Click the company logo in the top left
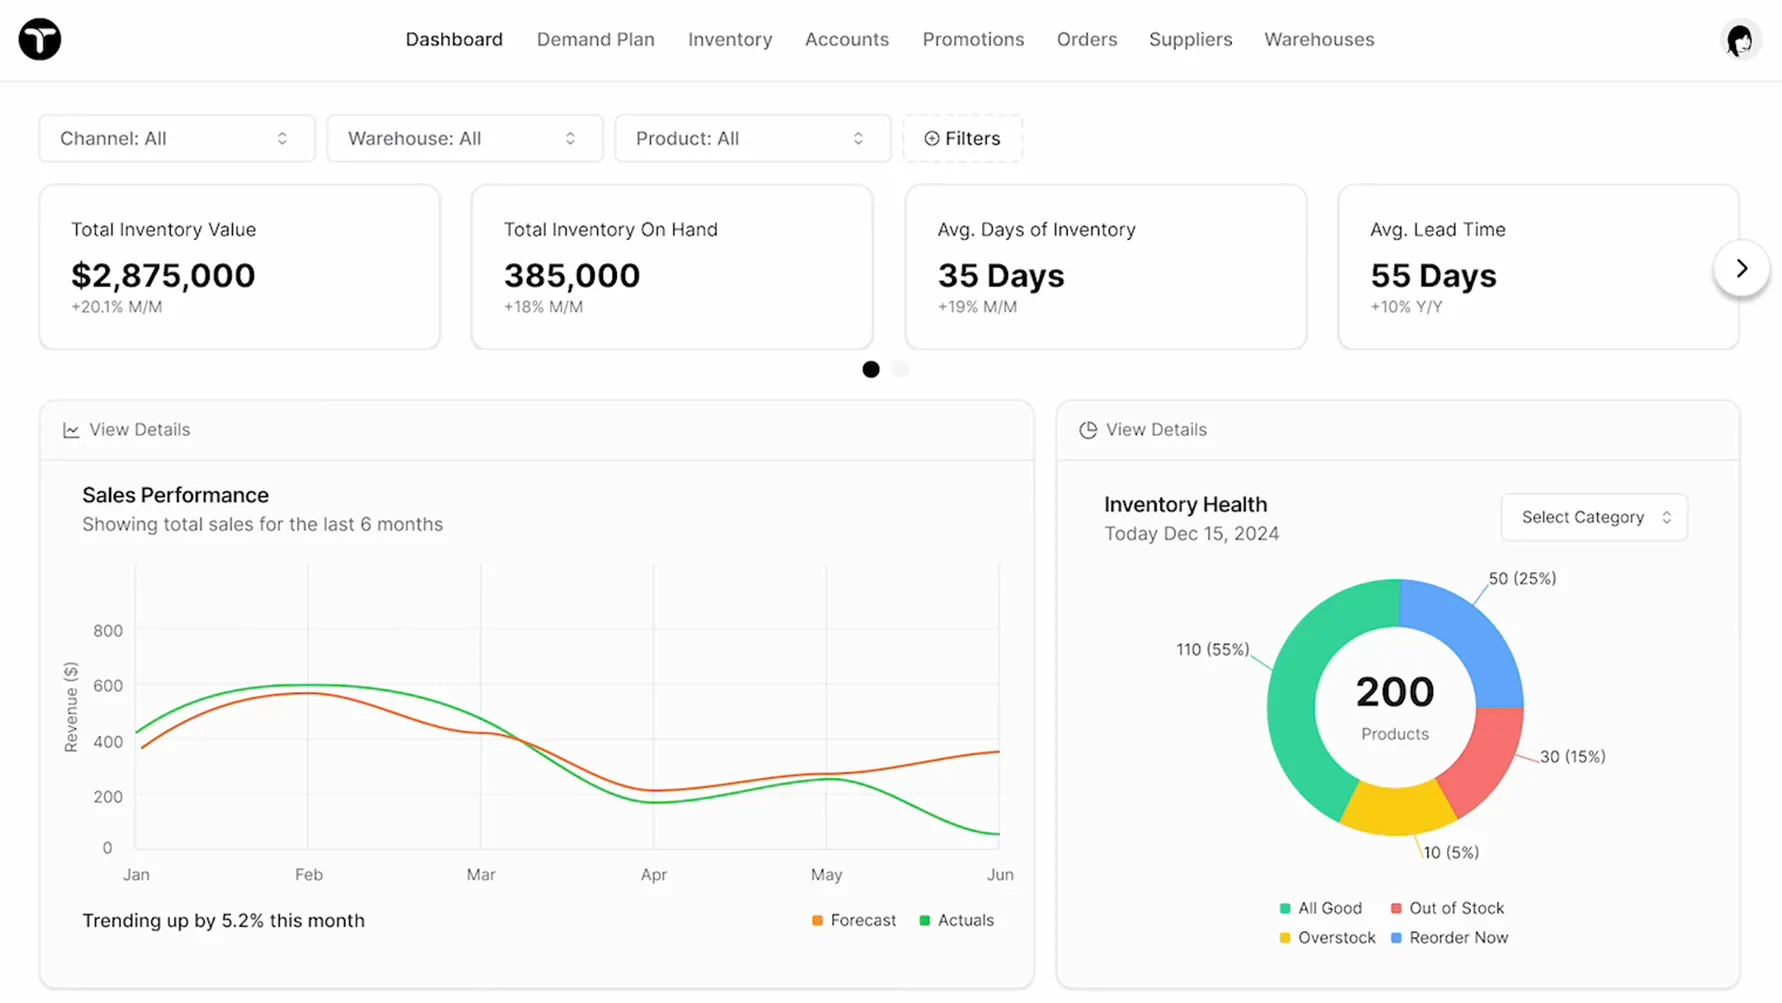 click(x=40, y=39)
